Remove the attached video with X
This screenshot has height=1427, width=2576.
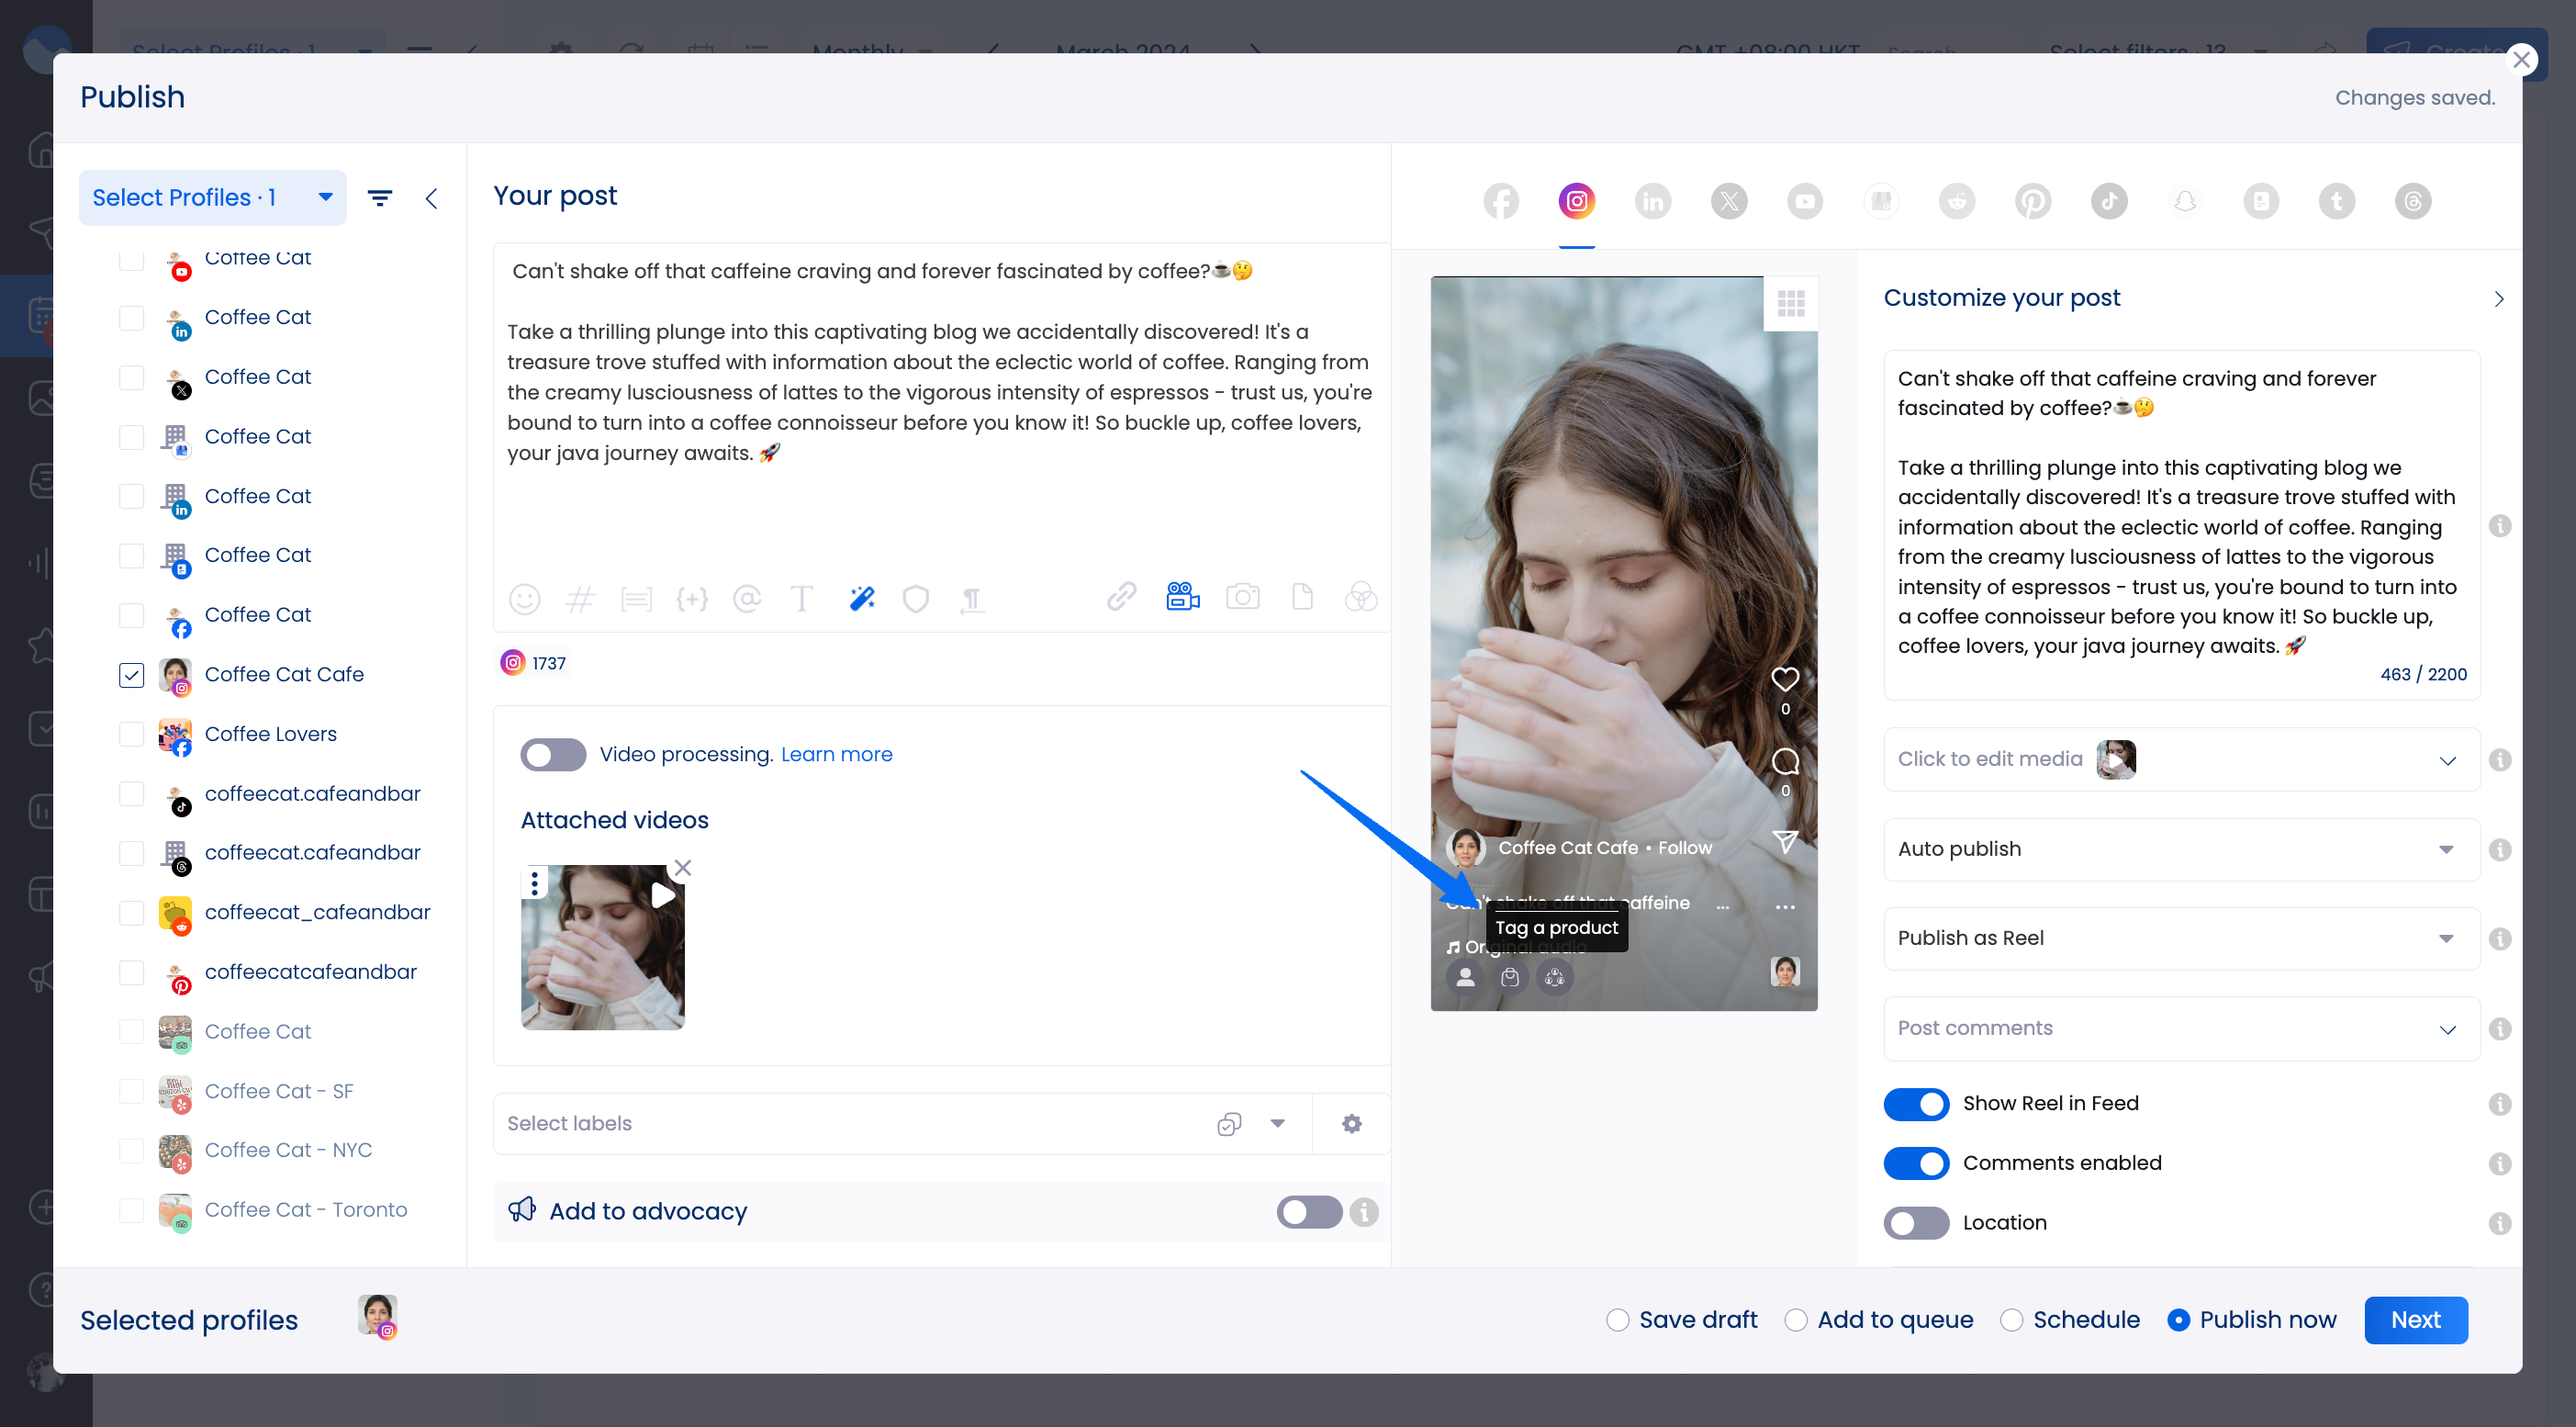click(683, 868)
